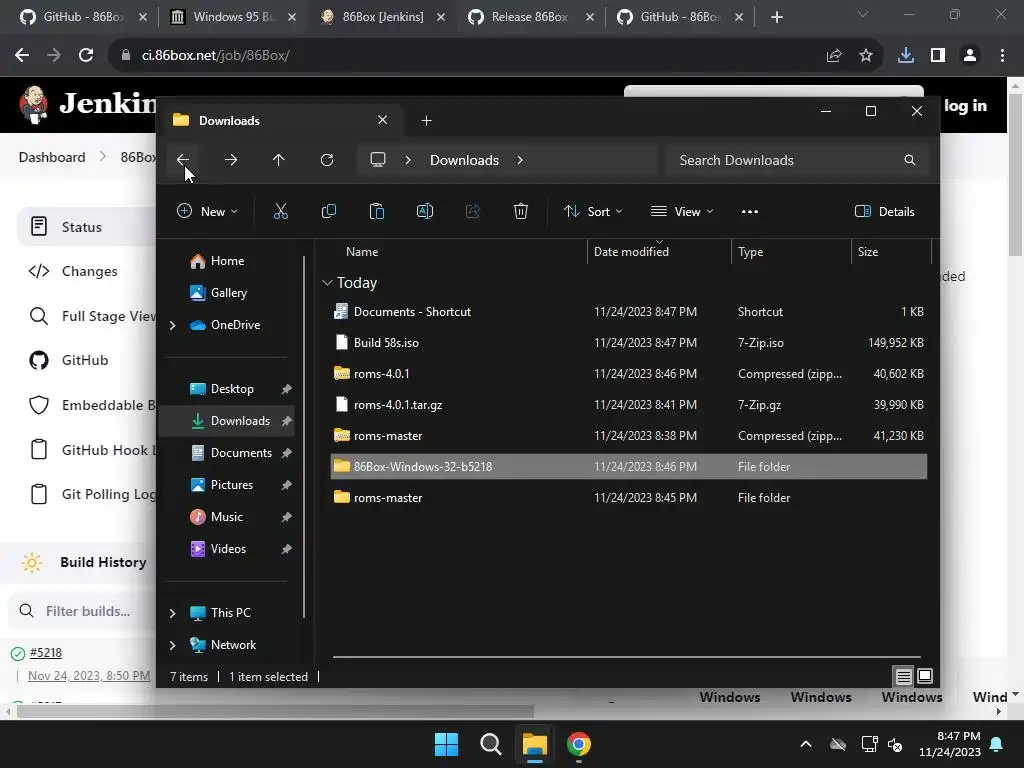Click chevron before Downloads in address bar
This screenshot has height=768, width=1024.
[x=408, y=160]
